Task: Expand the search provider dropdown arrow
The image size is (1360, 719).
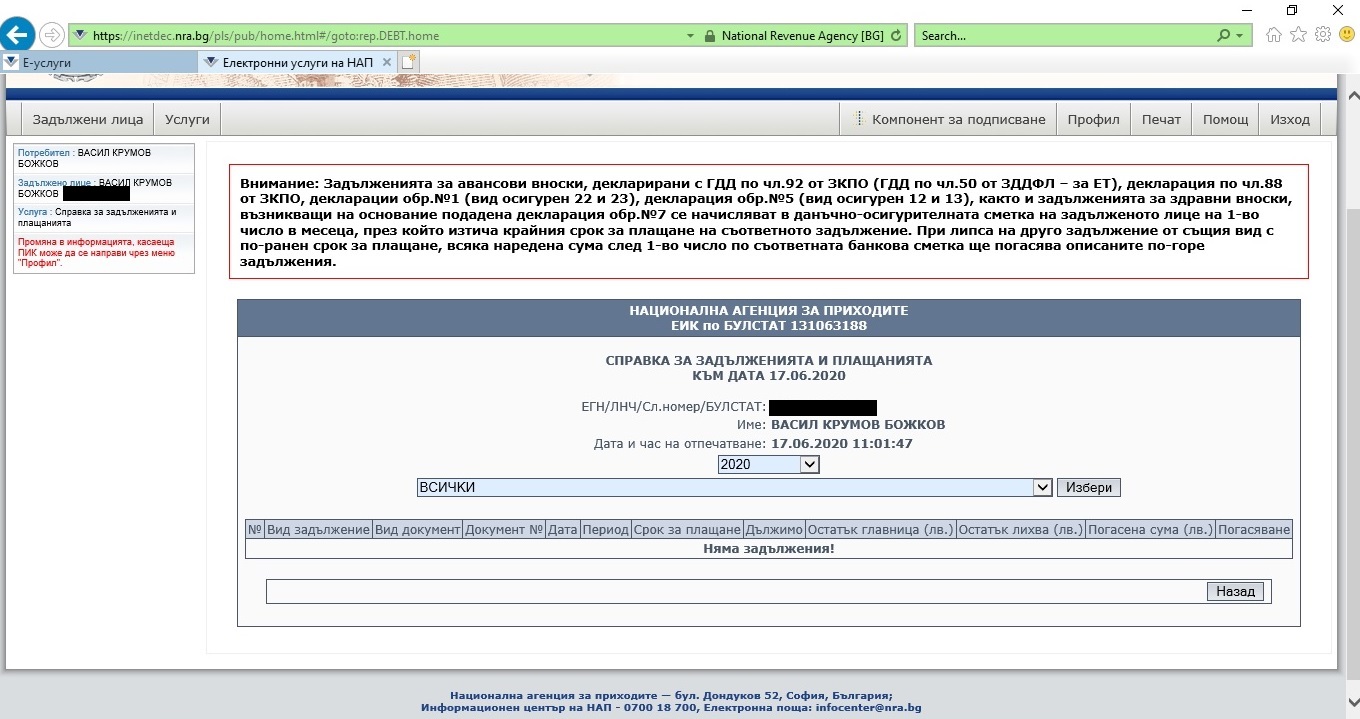Action: click(x=1241, y=35)
